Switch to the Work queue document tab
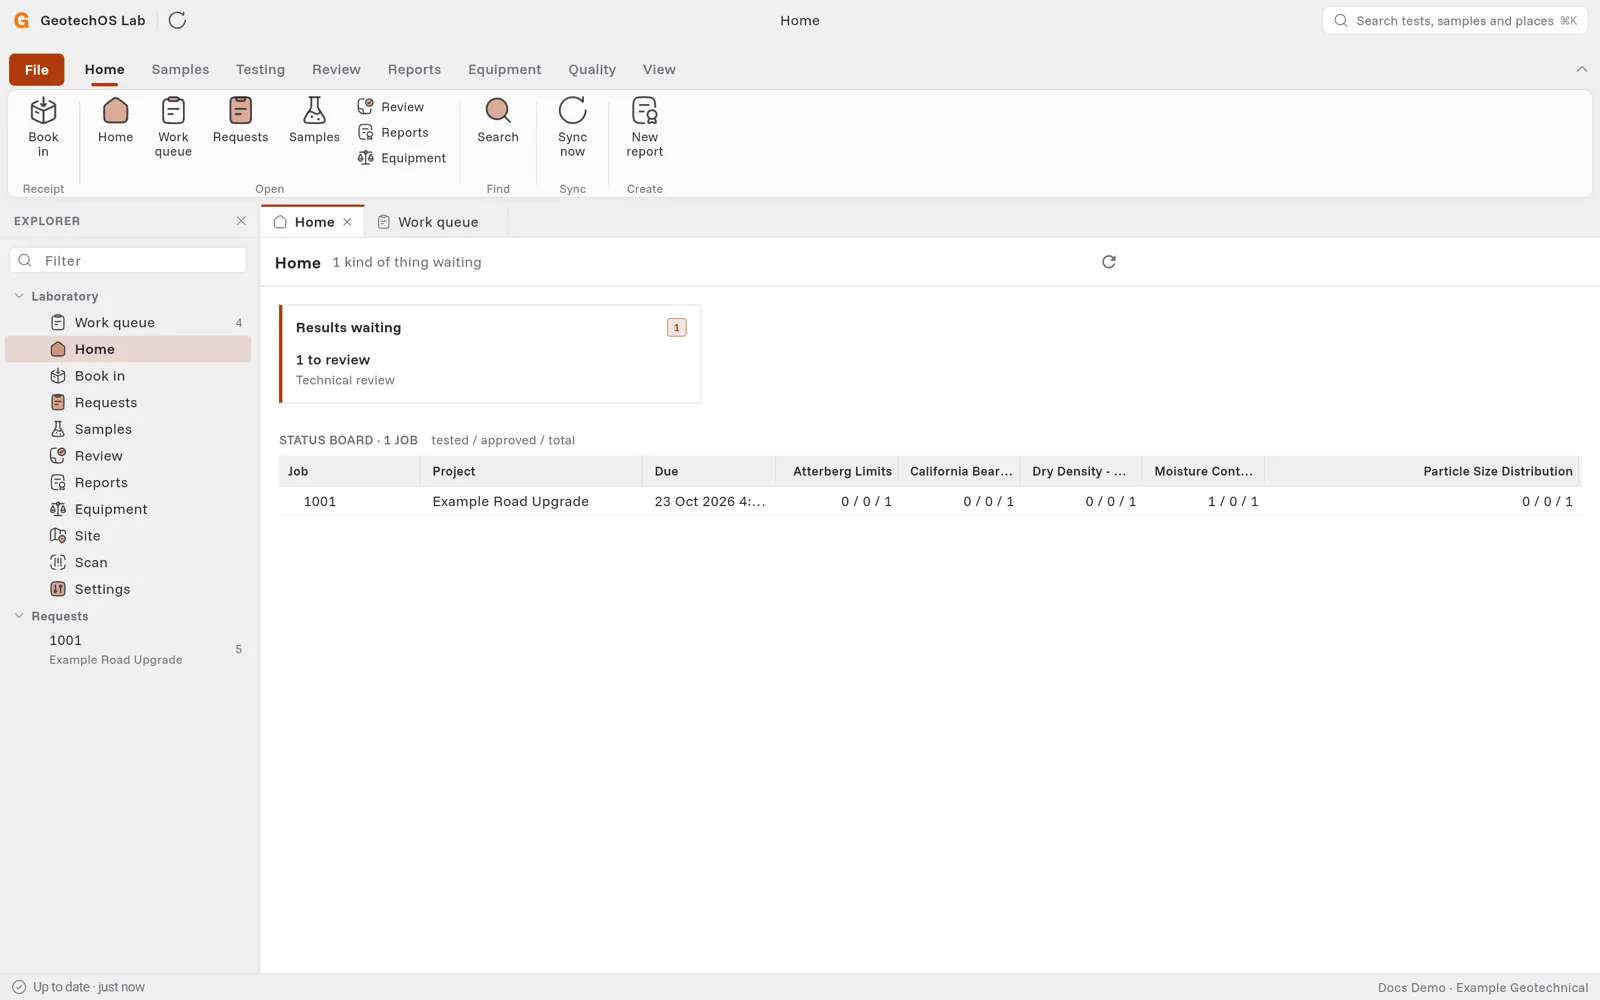 point(437,222)
